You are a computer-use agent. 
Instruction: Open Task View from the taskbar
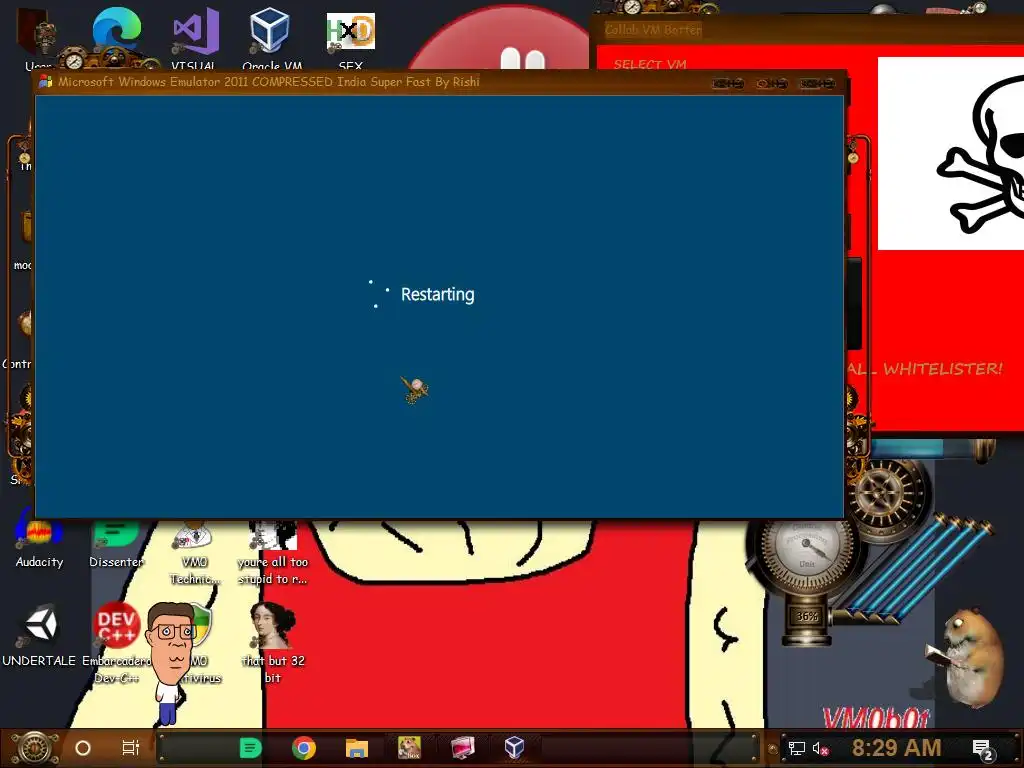point(131,748)
